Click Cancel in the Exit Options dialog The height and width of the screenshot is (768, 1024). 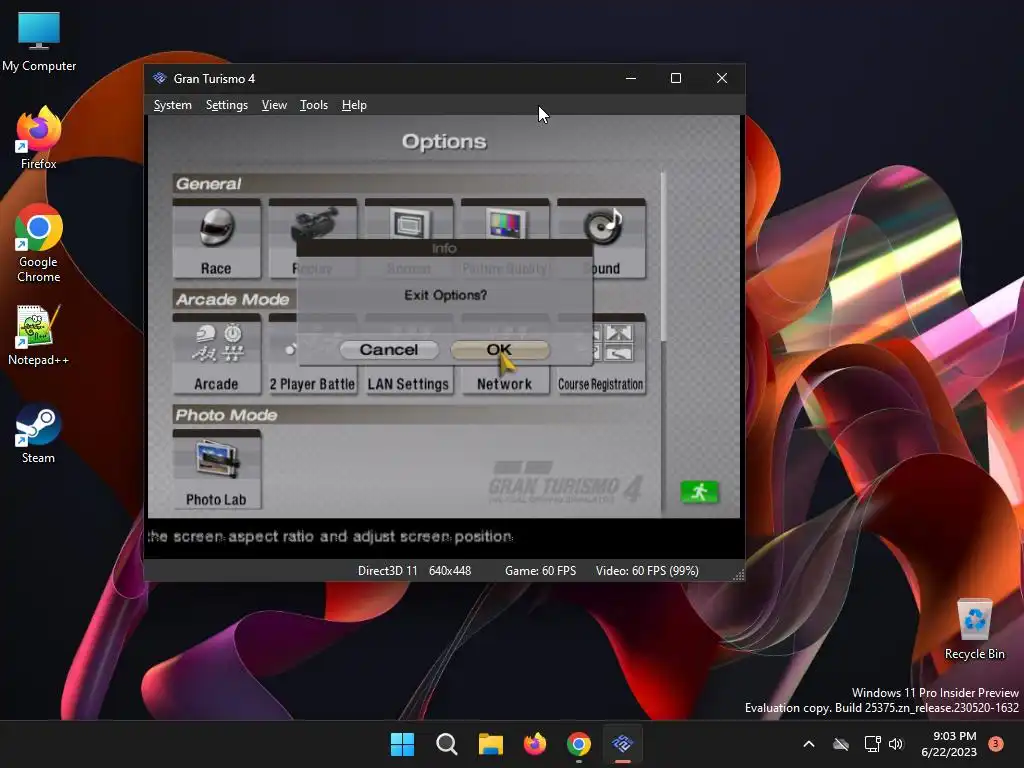389,349
